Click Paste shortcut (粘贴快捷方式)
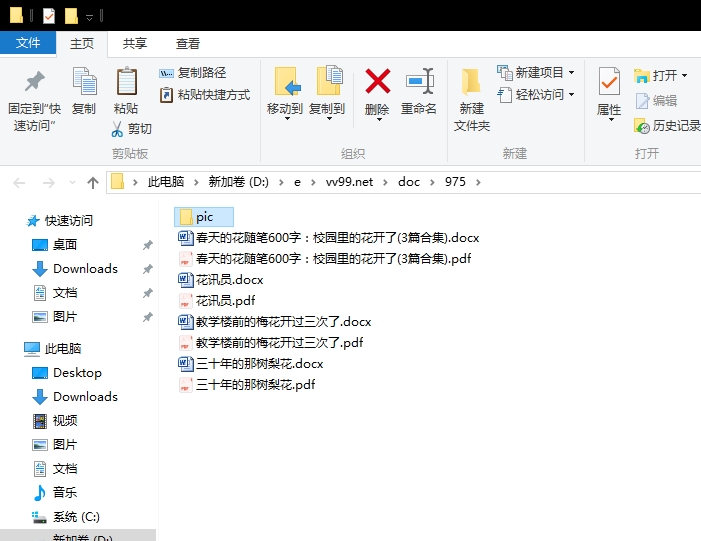Viewport: 701px width, 541px height. click(205, 95)
